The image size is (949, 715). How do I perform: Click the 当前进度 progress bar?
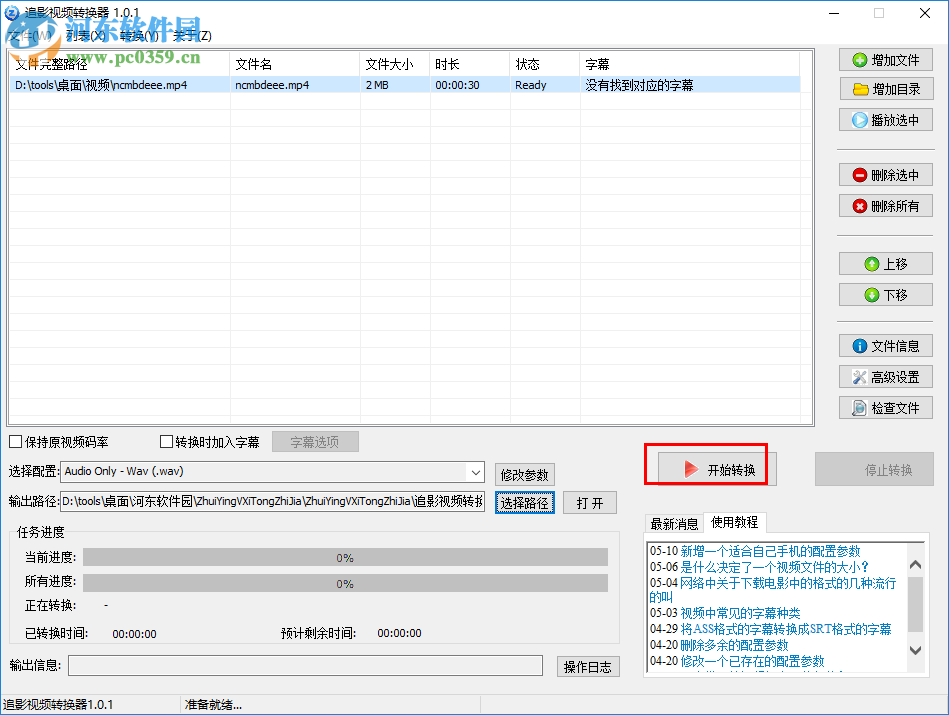click(x=345, y=558)
